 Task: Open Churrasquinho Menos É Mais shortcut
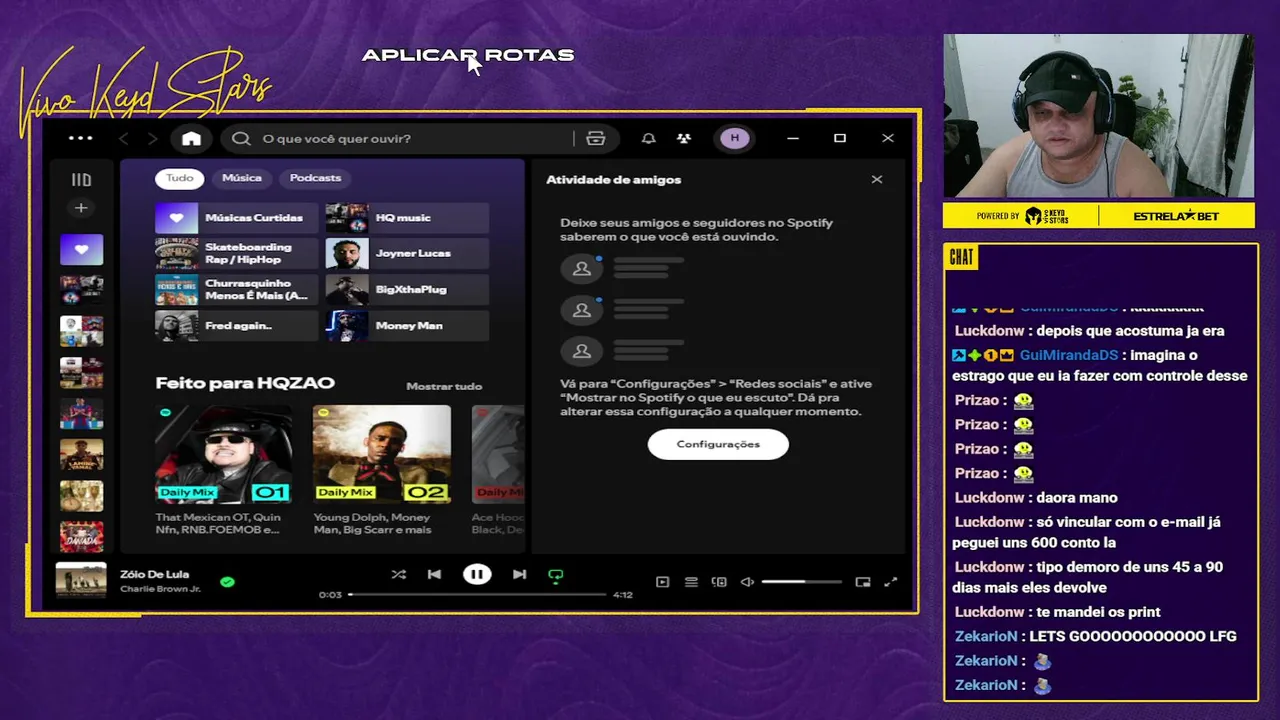(237, 289)
